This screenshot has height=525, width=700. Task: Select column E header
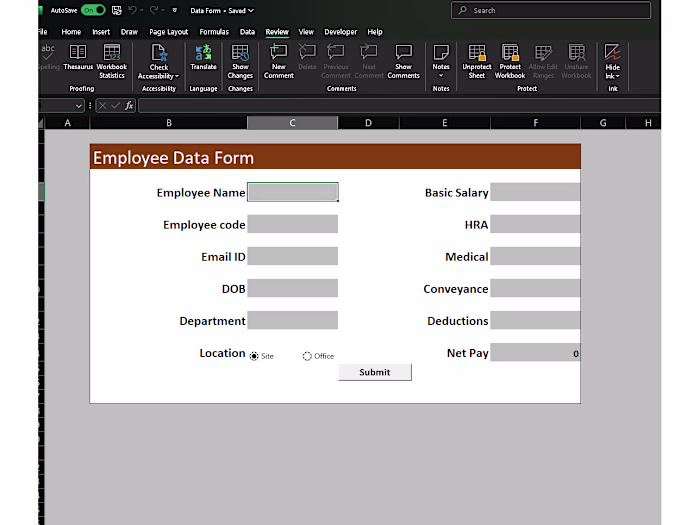[445, 123]
